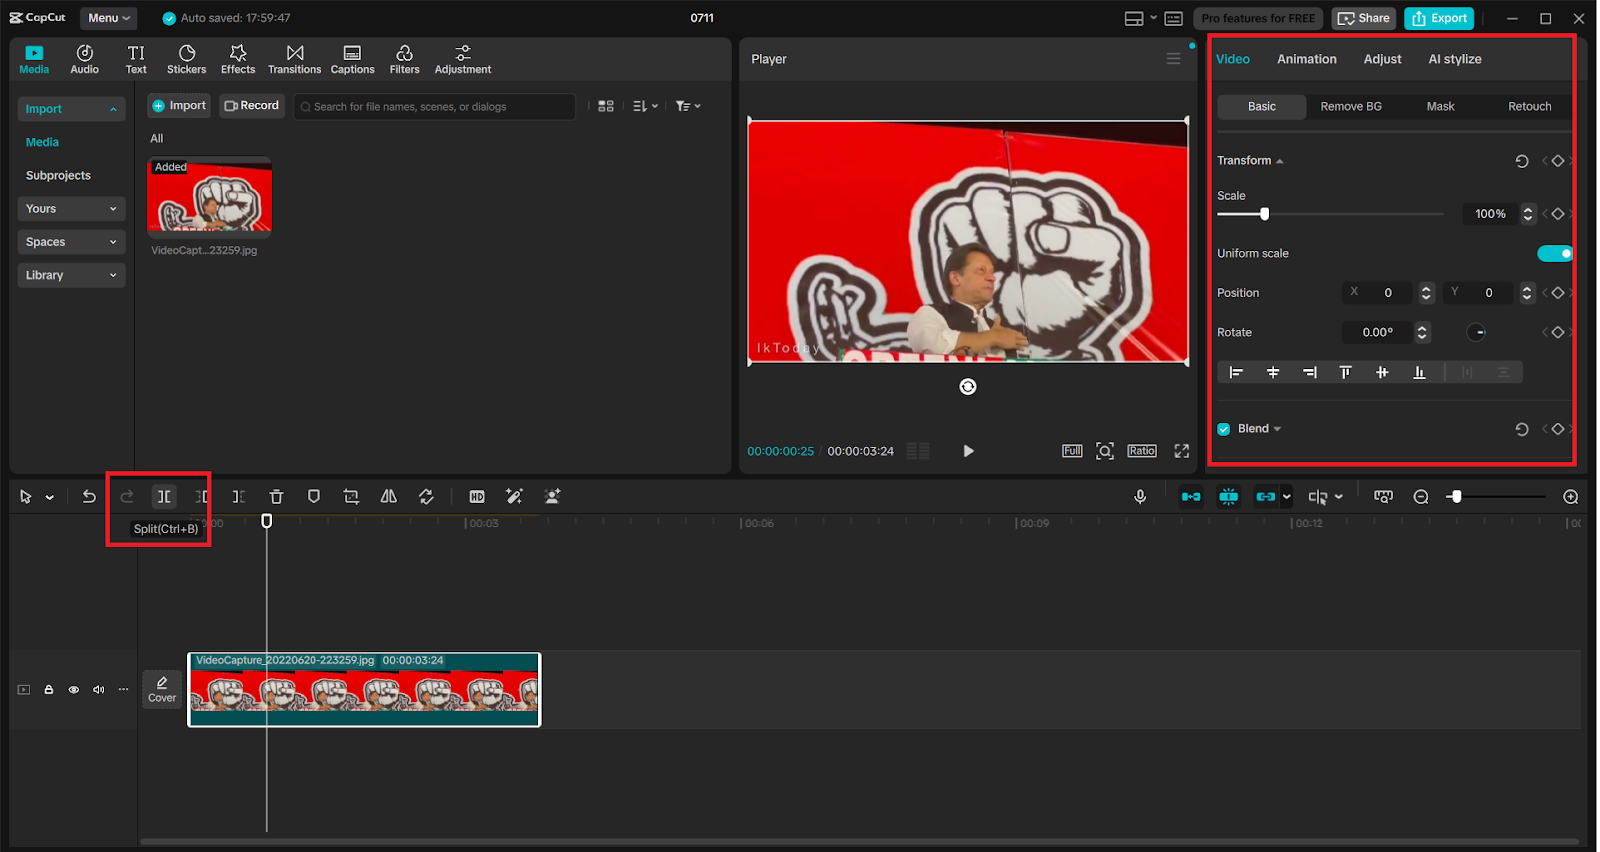Click the Reset icon next to Transform

1522,161
